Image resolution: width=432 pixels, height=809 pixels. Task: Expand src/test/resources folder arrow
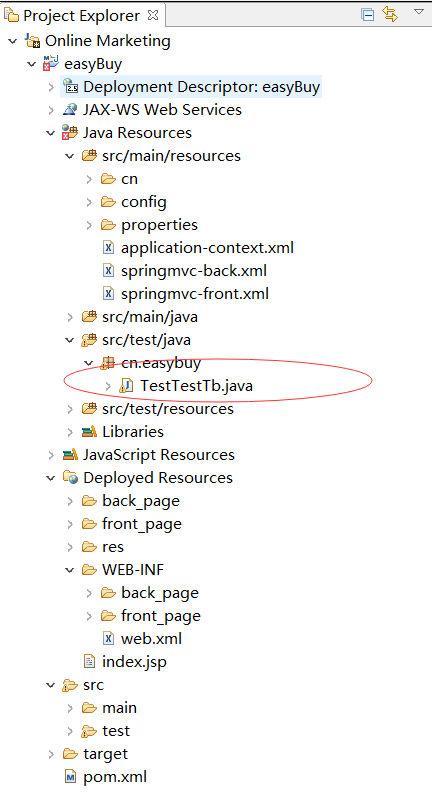70,409
